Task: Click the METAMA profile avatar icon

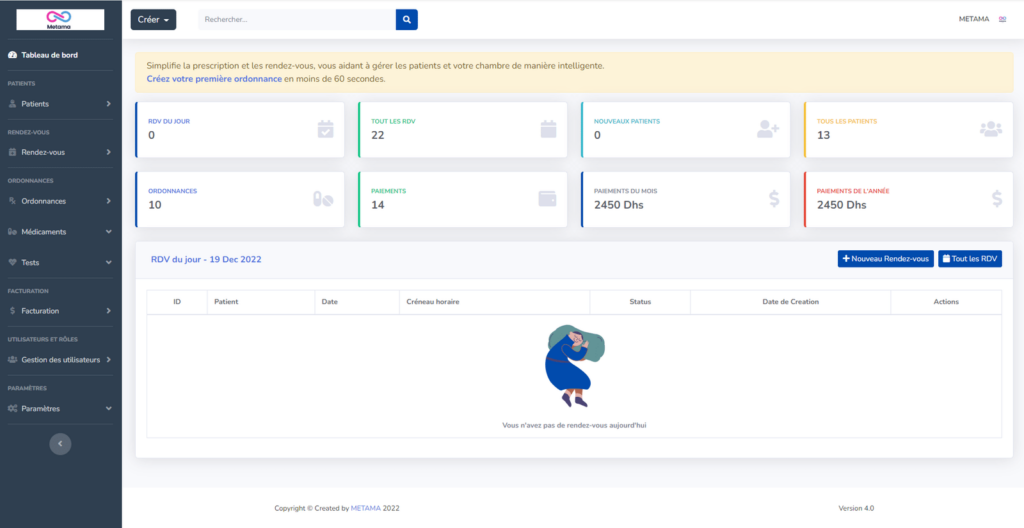Action: tap(1002, 20)
